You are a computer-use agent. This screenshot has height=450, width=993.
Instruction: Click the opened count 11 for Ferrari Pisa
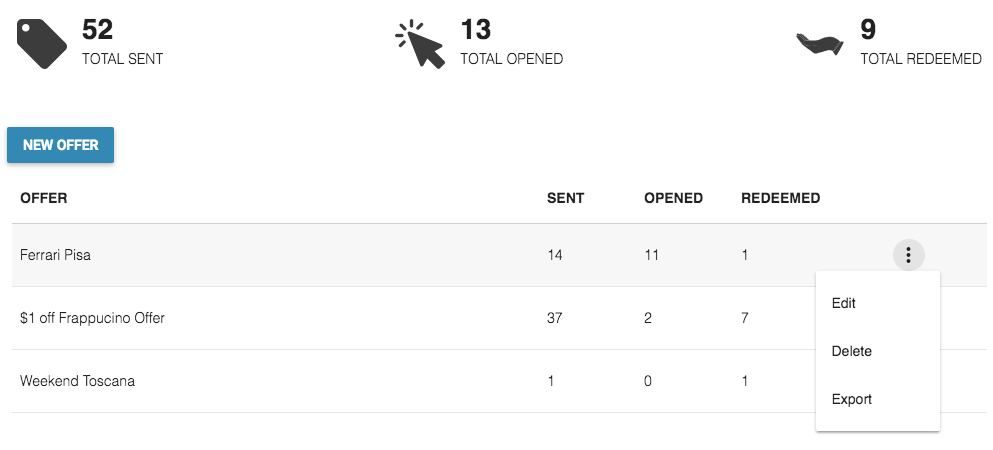(x=651, y=255)
